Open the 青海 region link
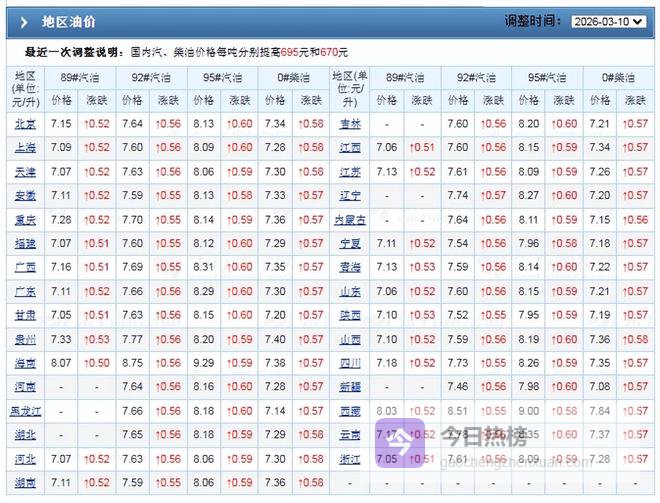 click(350, 268)
